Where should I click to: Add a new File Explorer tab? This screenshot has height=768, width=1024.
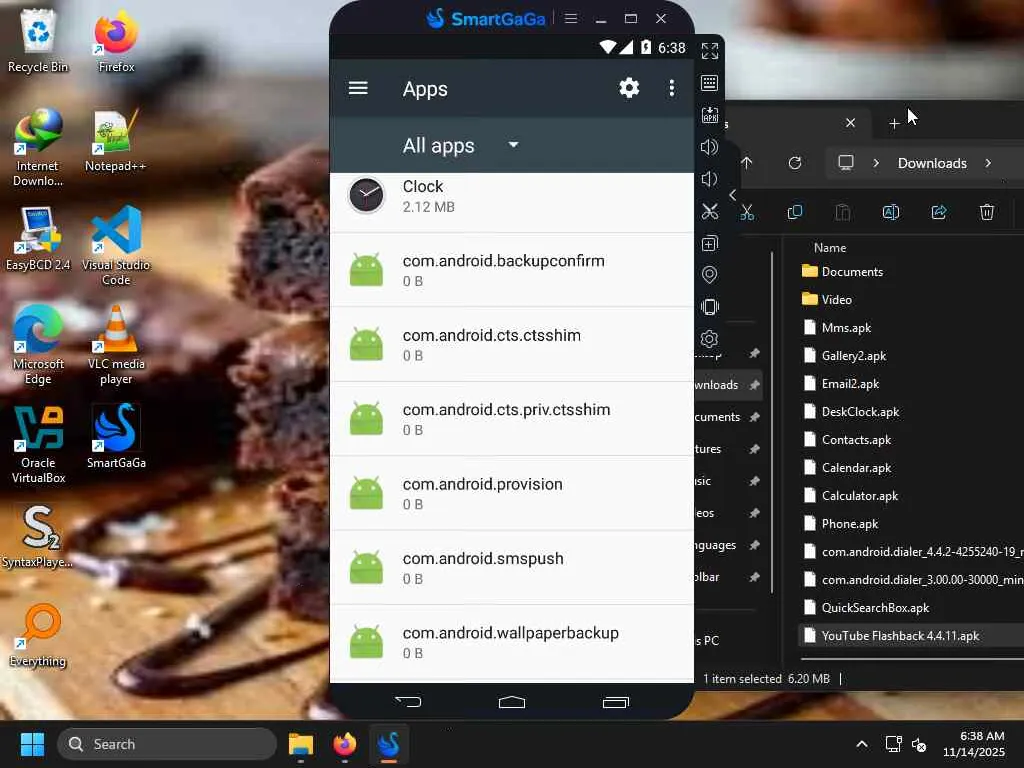coord(894,123)
